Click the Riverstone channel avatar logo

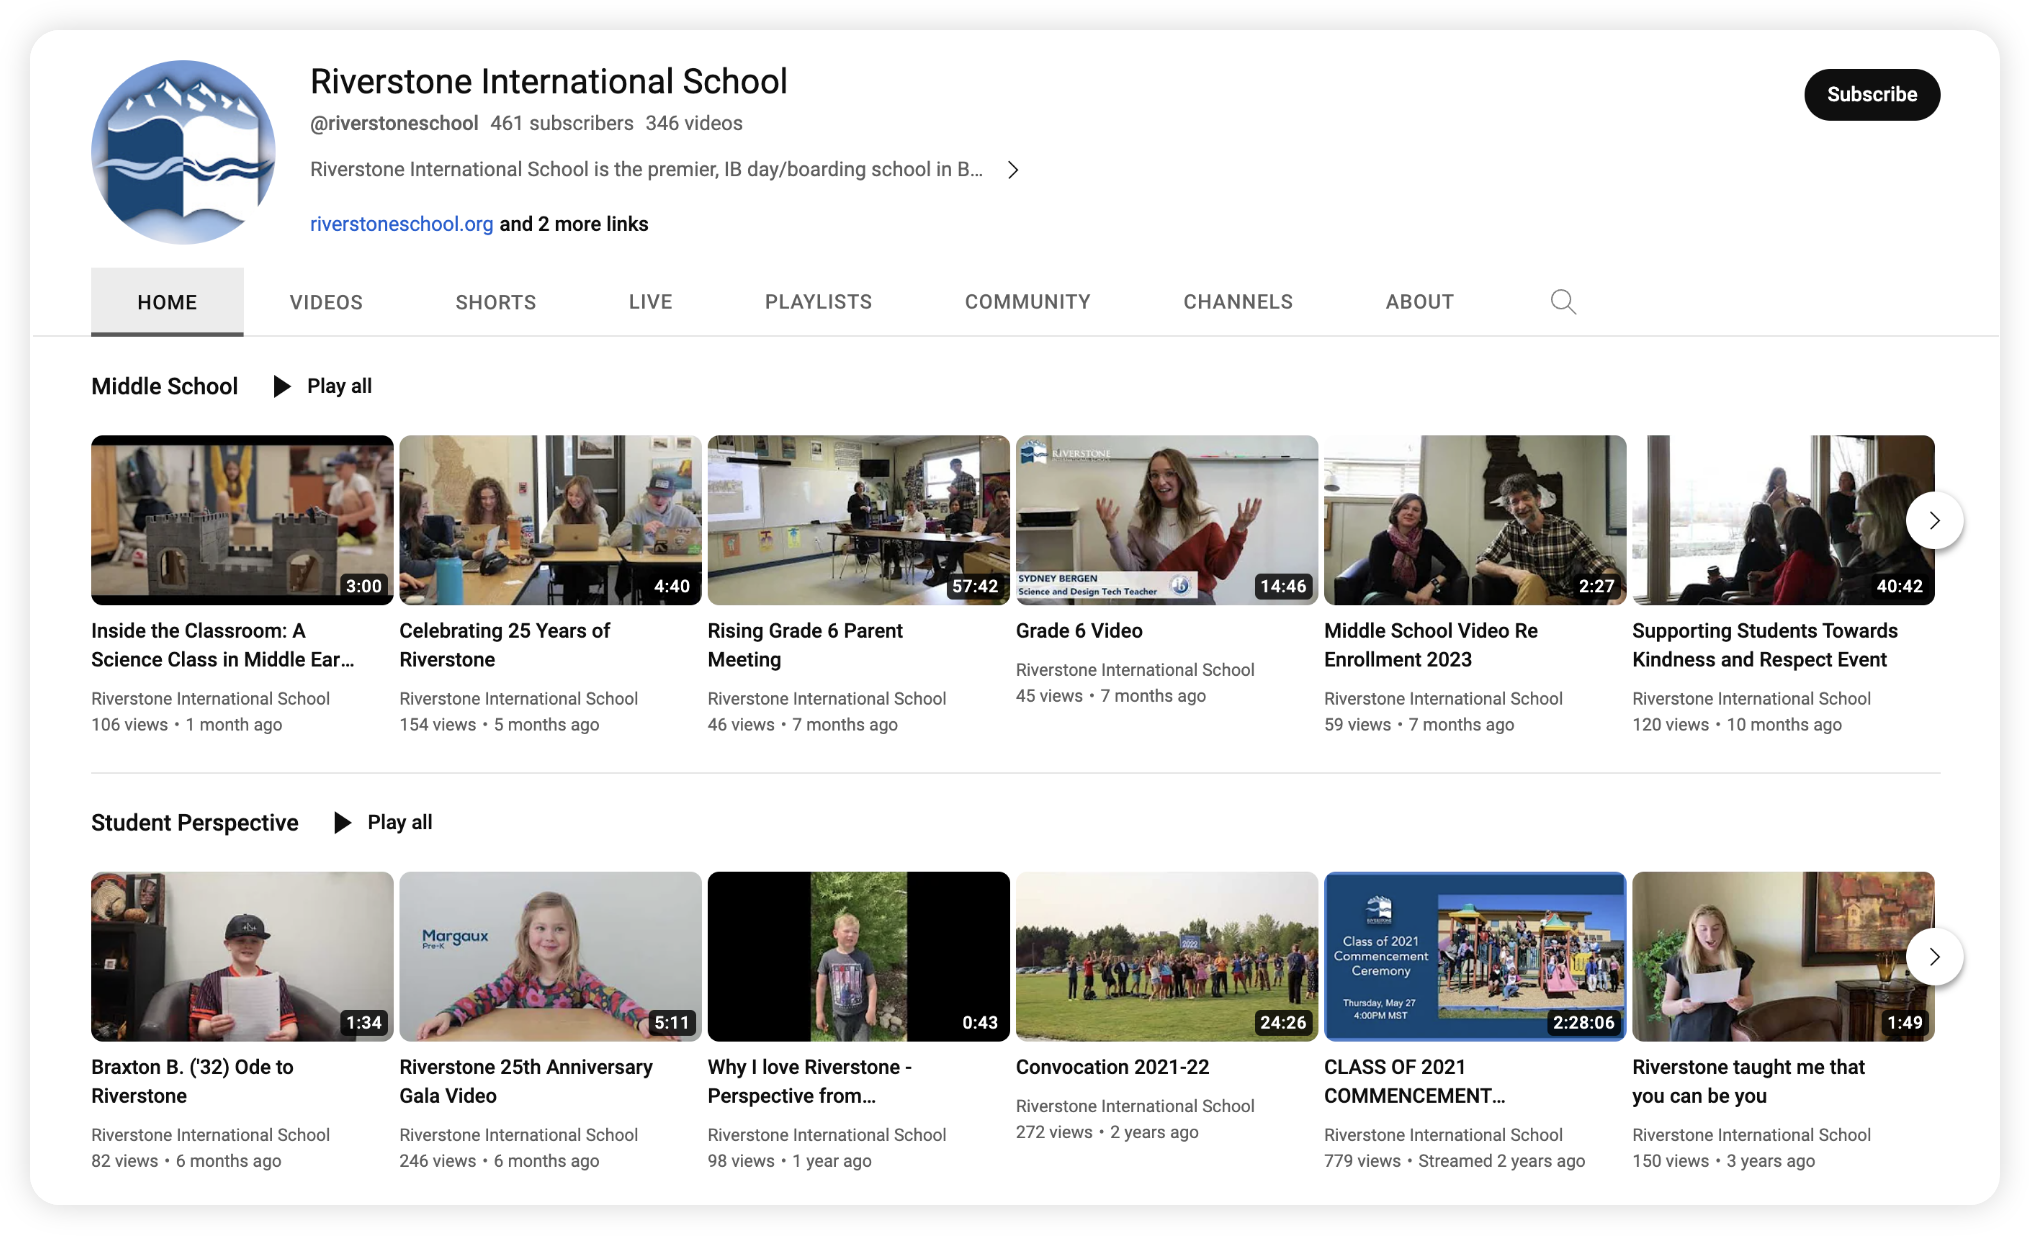coord(183,152)
